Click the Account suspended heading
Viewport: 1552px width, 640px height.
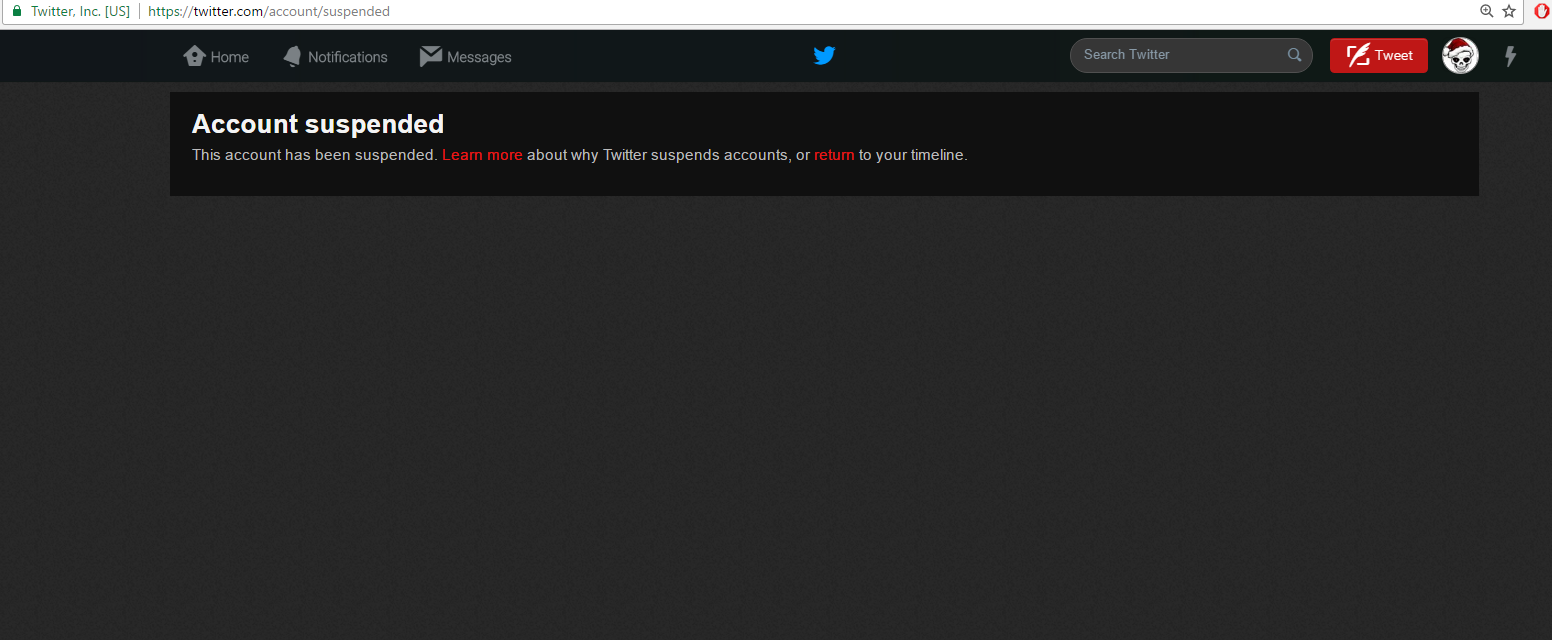tap(318, 124)
